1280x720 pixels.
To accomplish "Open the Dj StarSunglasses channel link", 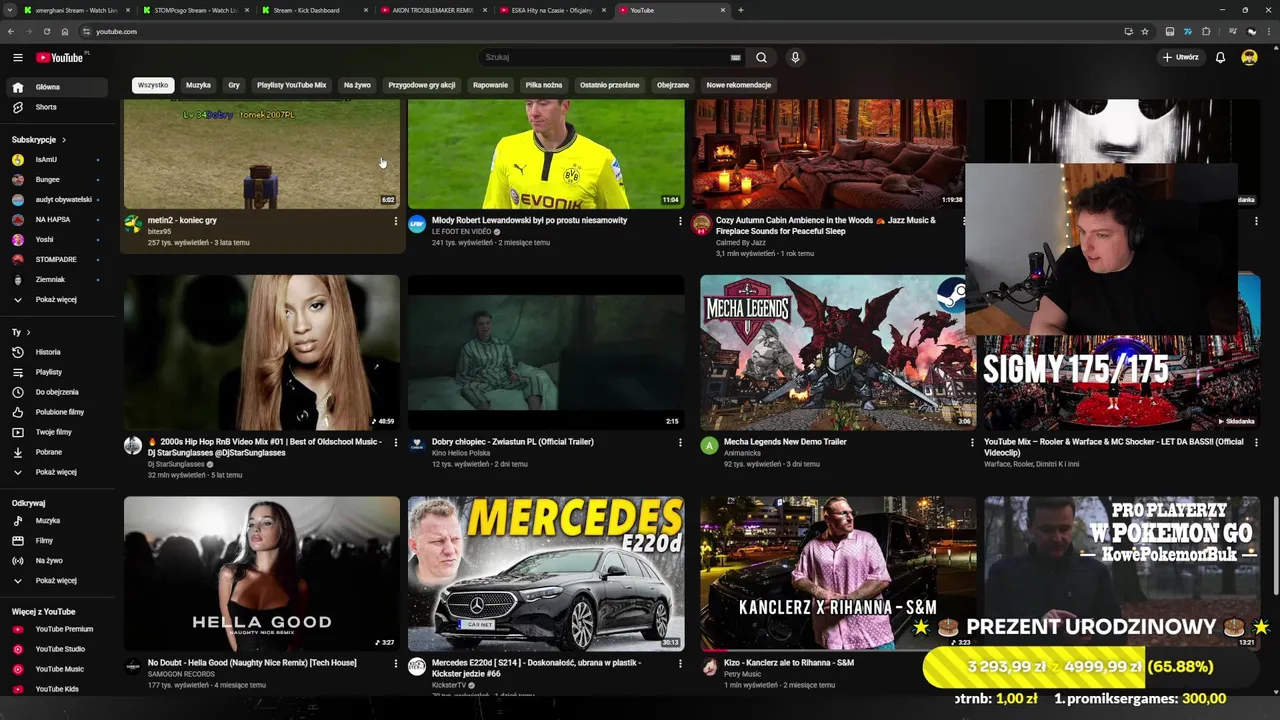I will 176,464.
